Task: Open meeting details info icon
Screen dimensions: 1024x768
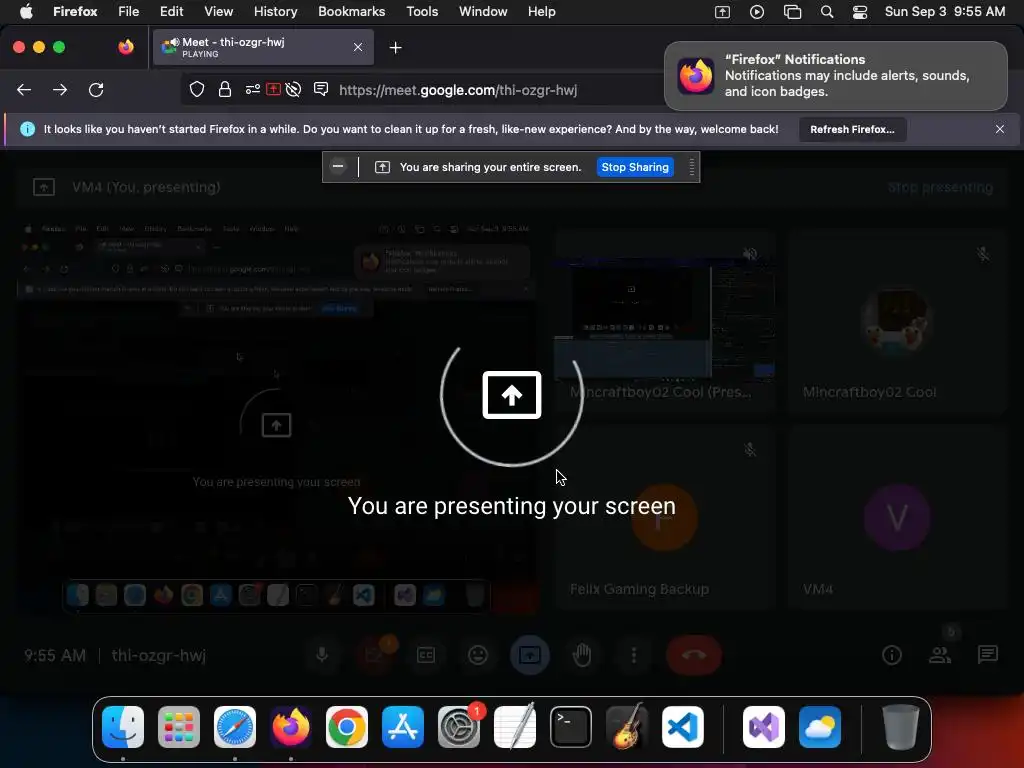Action: [x=891, y=654]
